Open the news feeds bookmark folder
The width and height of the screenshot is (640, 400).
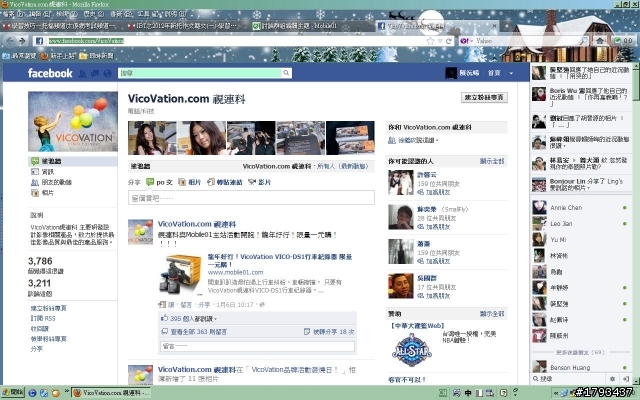tap(96, 56)
